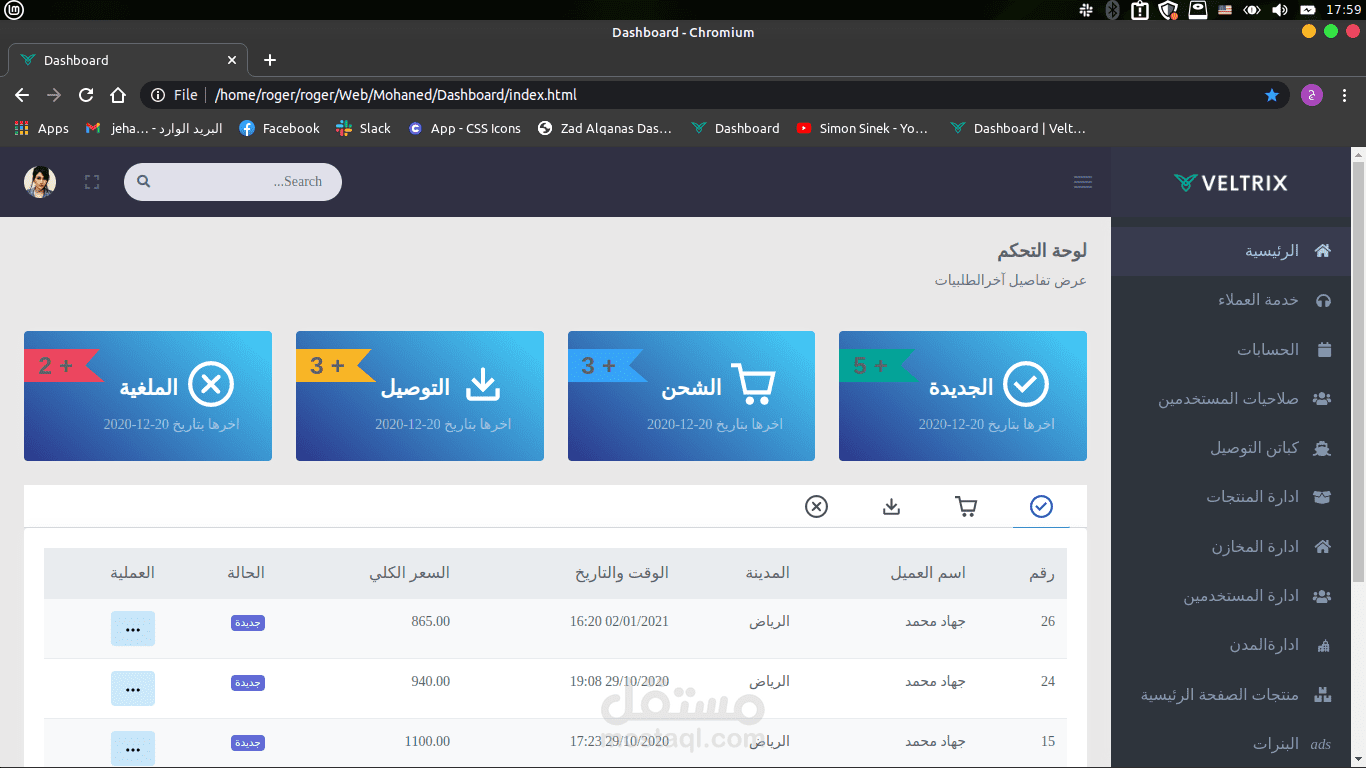The image size is (1366, 768).
Task: Click the ادارة المخازن warehouse icon
Action: click(x=1322, y=547)
